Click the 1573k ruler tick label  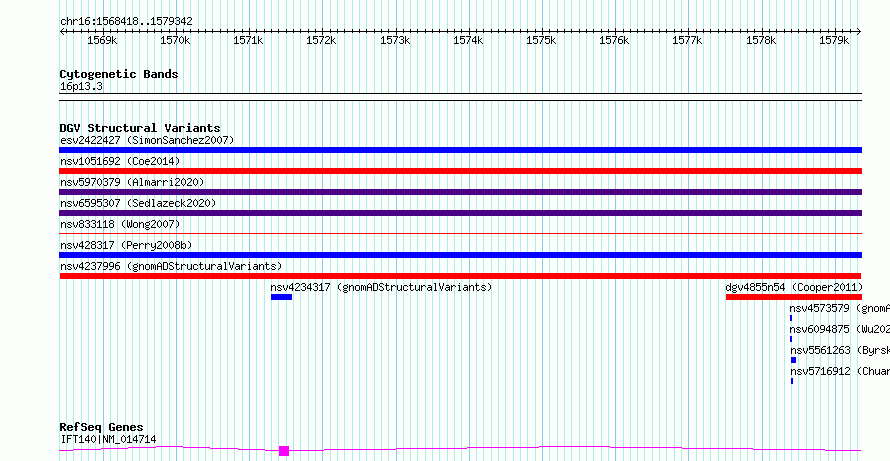pyautogui.click(x=395, y=40)
